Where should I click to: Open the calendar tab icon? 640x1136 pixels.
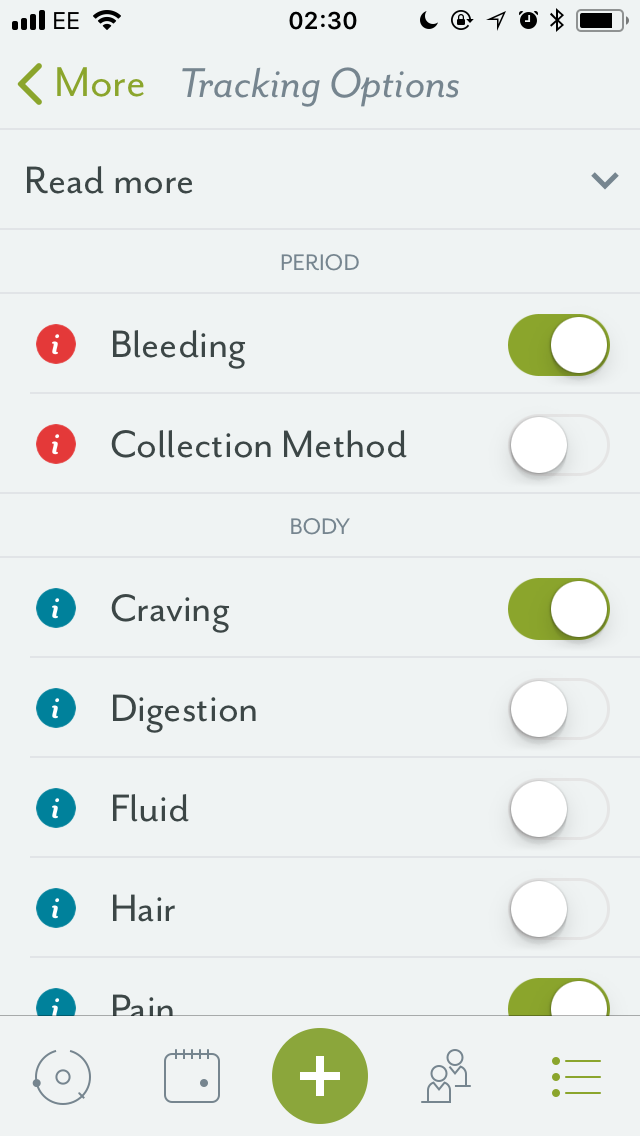click(x=192, y=1077)
